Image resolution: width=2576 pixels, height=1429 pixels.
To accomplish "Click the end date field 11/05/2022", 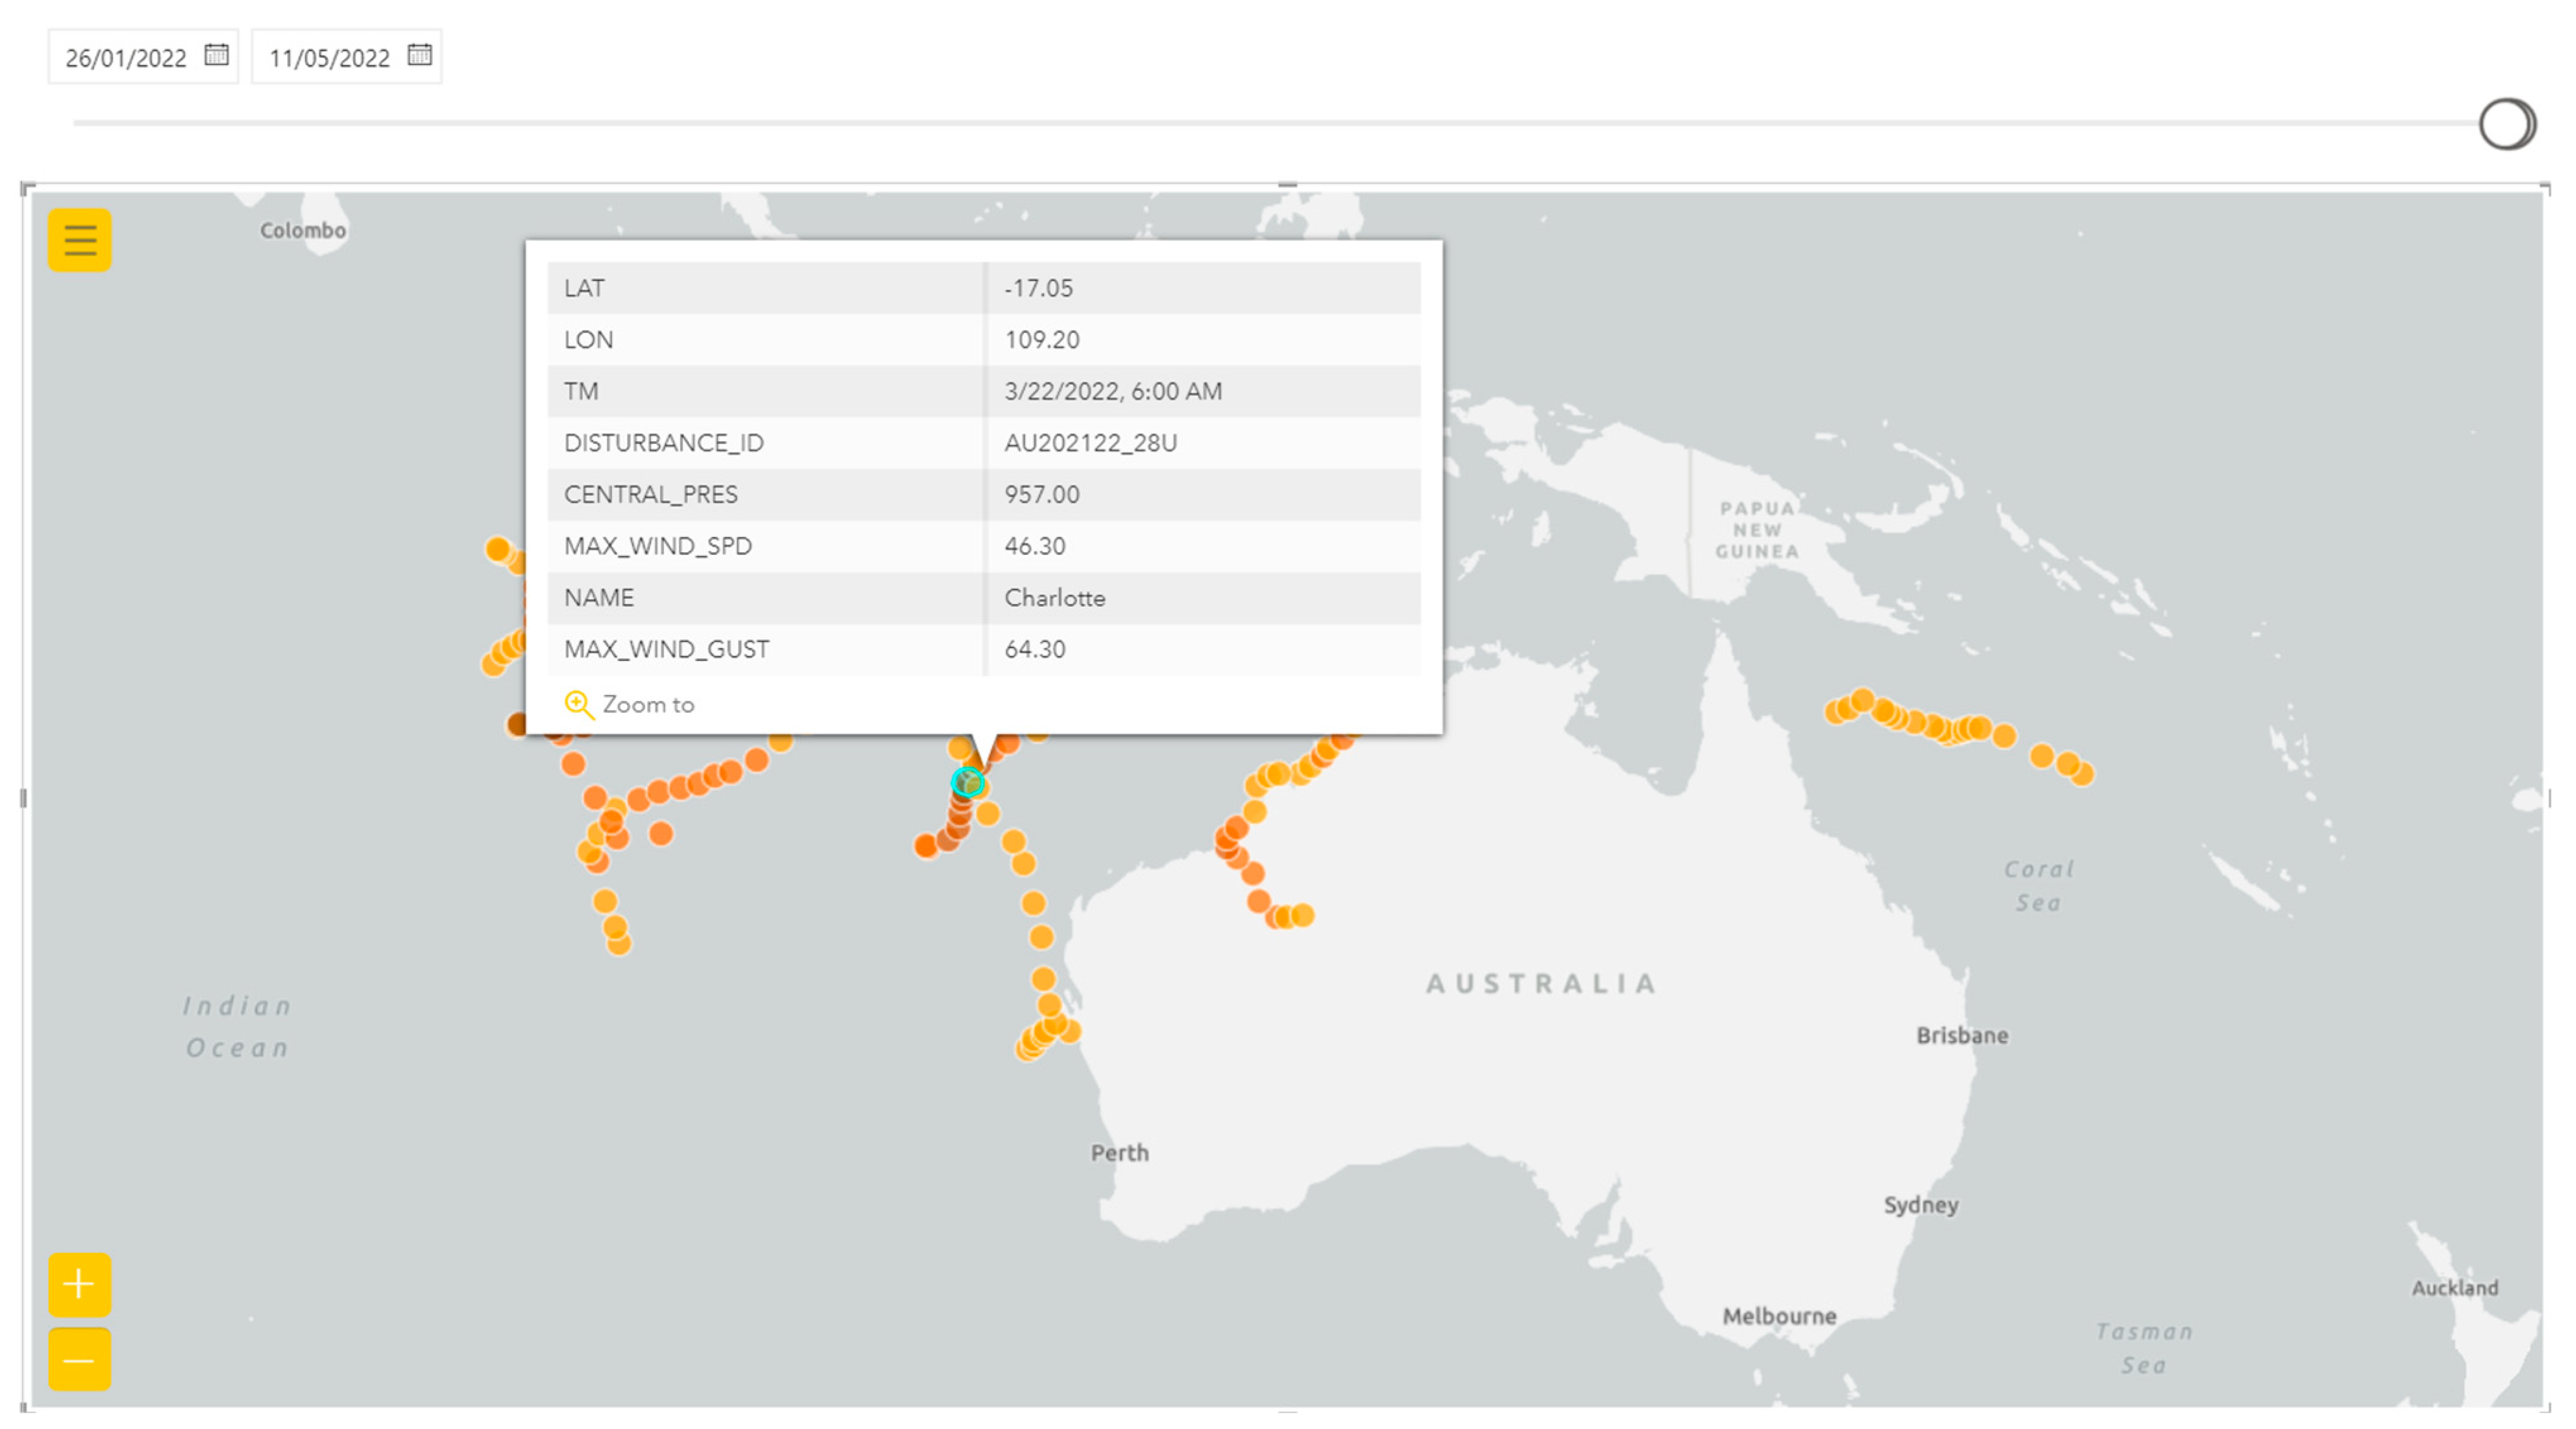I will coord(329,58).
